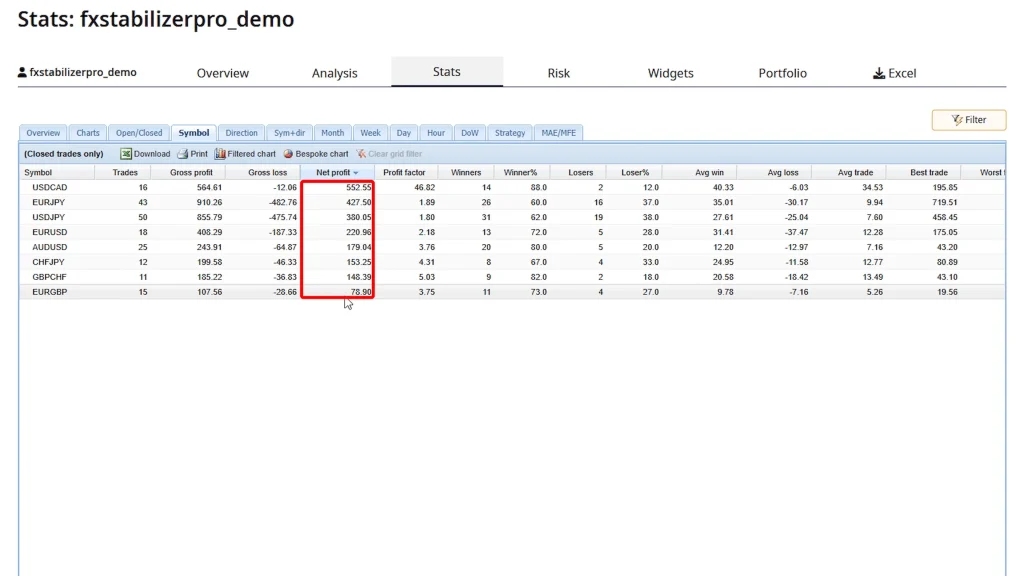Open the Widgets section
This screenshot has height=576, width=1024.
pyautogui.click(x=670, y=73)
